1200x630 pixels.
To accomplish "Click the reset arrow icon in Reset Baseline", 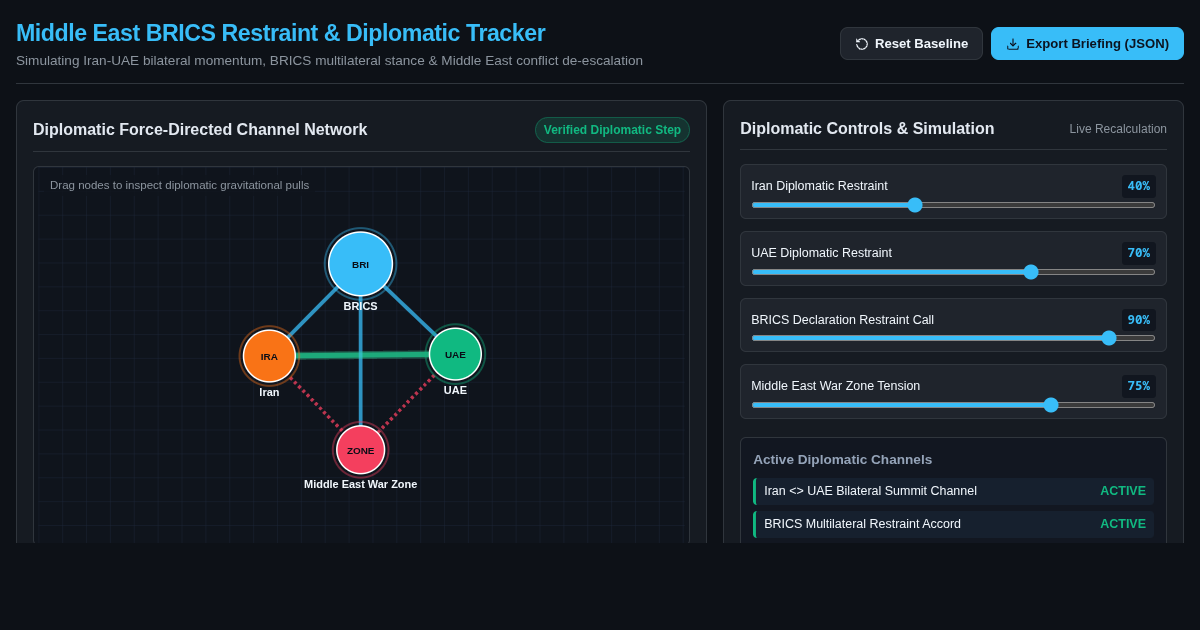I will [862, 44].
